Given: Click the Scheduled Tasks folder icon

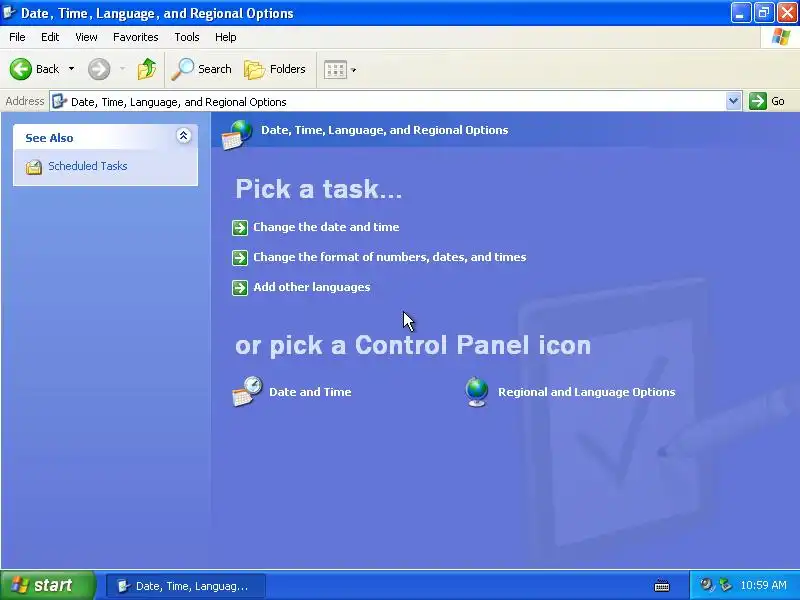Looking at the screenshot, I should click(34, 167).
